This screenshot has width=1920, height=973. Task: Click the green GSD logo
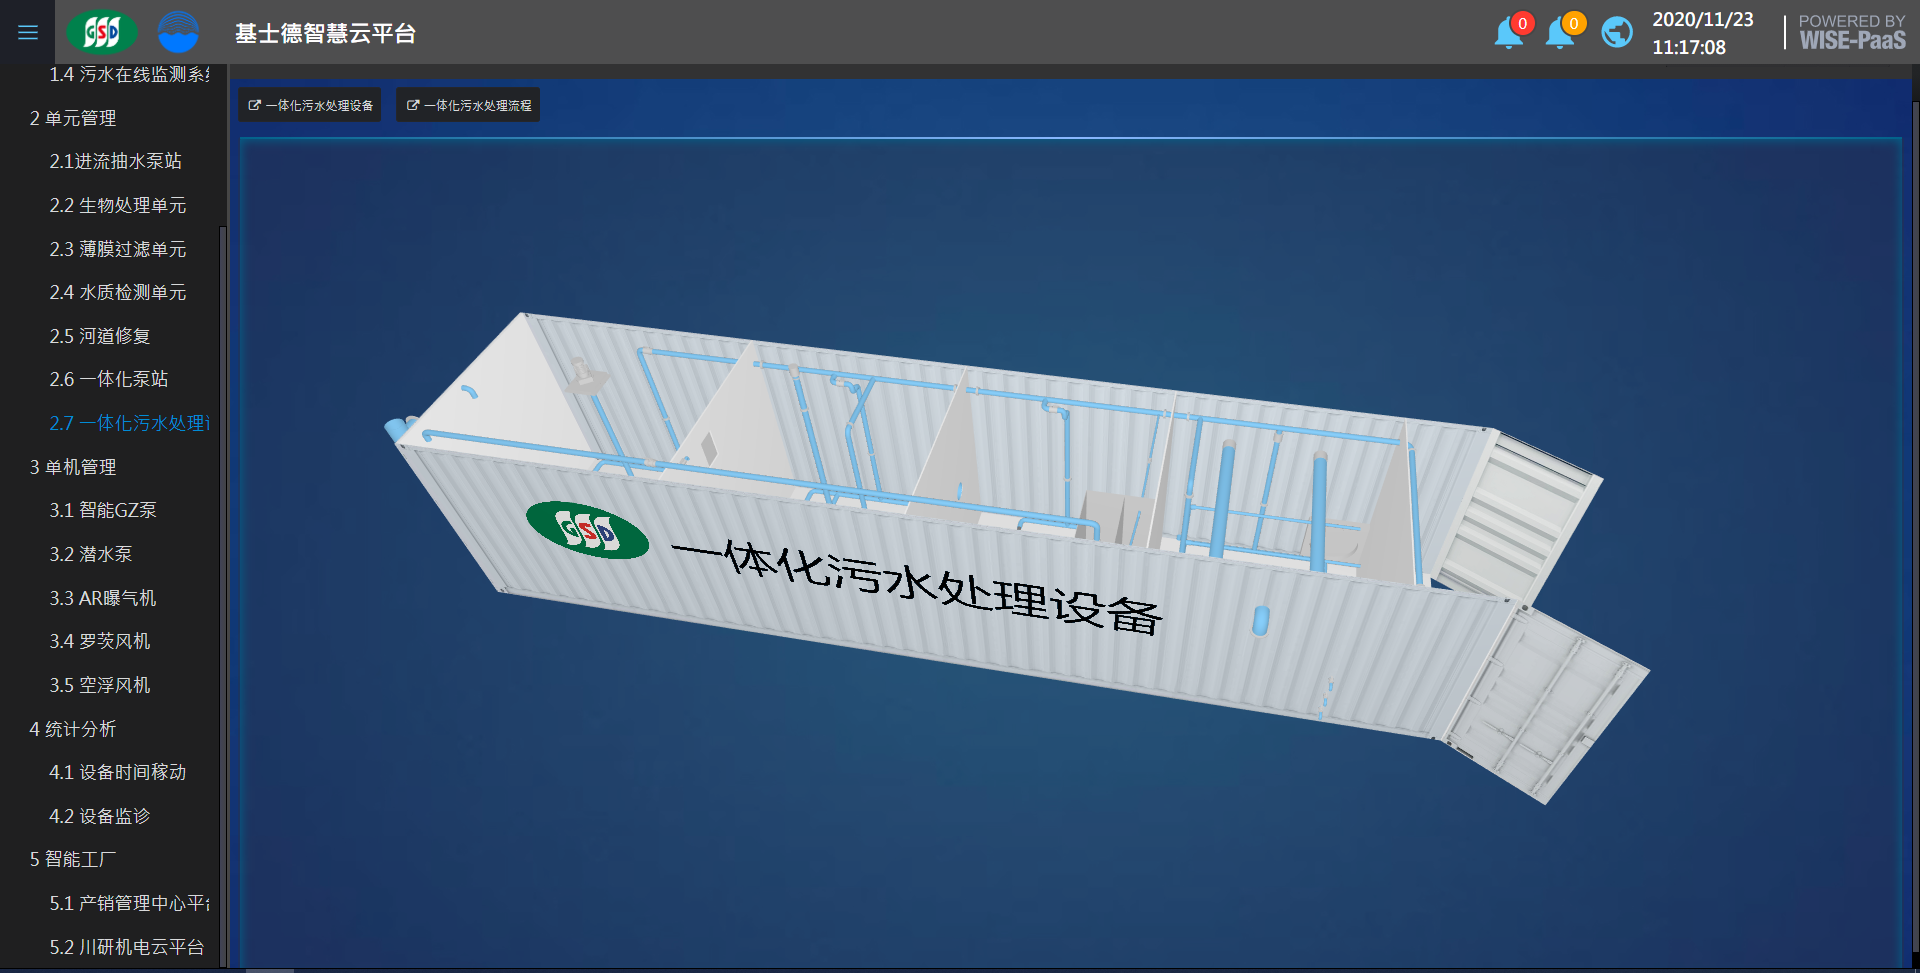click(x=101, y=33)
